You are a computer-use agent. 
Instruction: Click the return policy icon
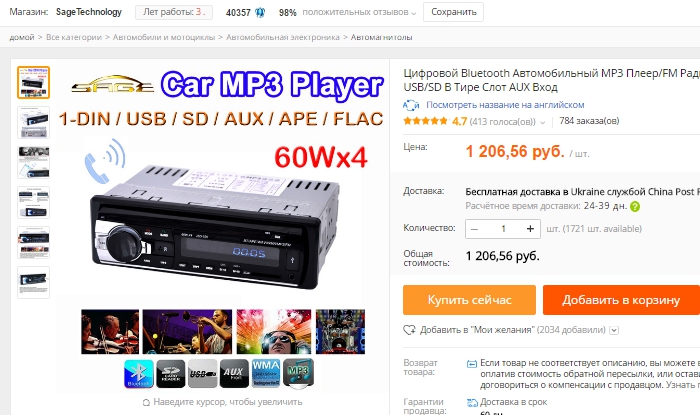tap(472, 364)
